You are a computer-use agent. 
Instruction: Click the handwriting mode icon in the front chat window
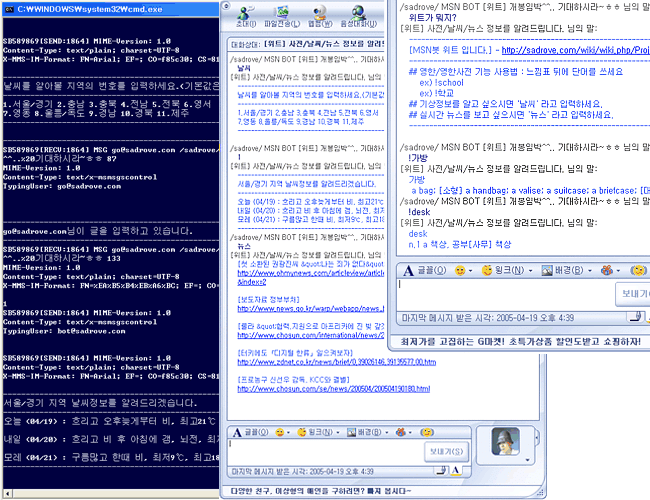point(635,317)
